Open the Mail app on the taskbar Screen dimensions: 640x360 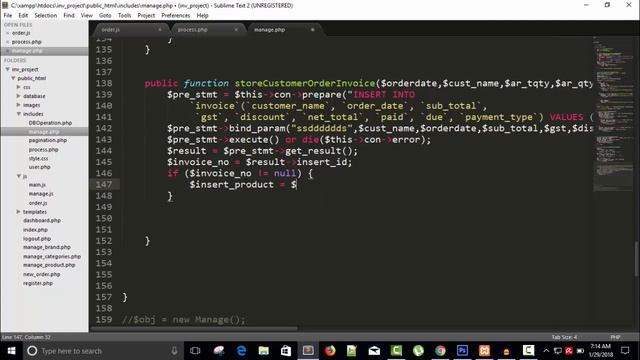coord(374,351)
